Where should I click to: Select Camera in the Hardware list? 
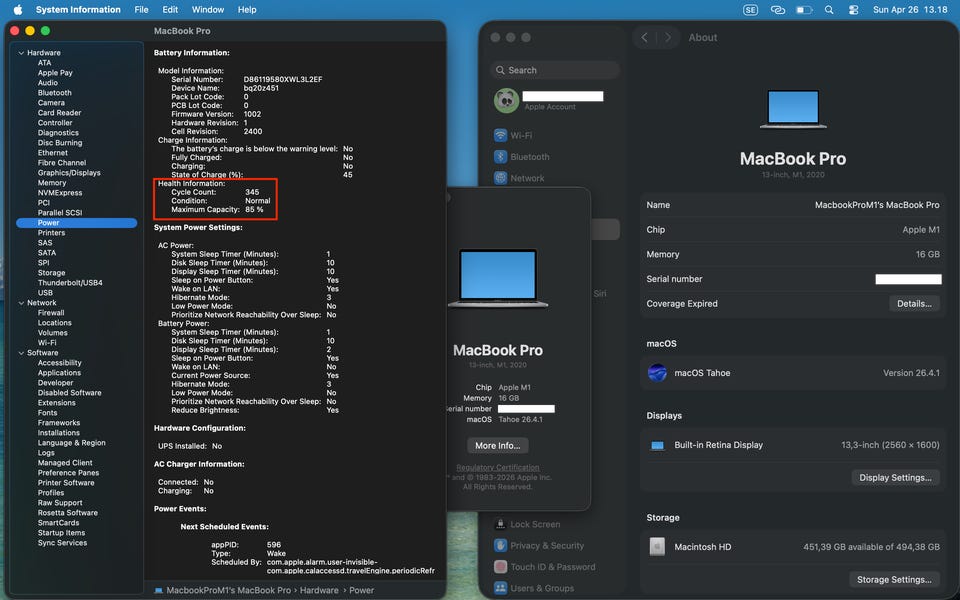coord(51,103)
